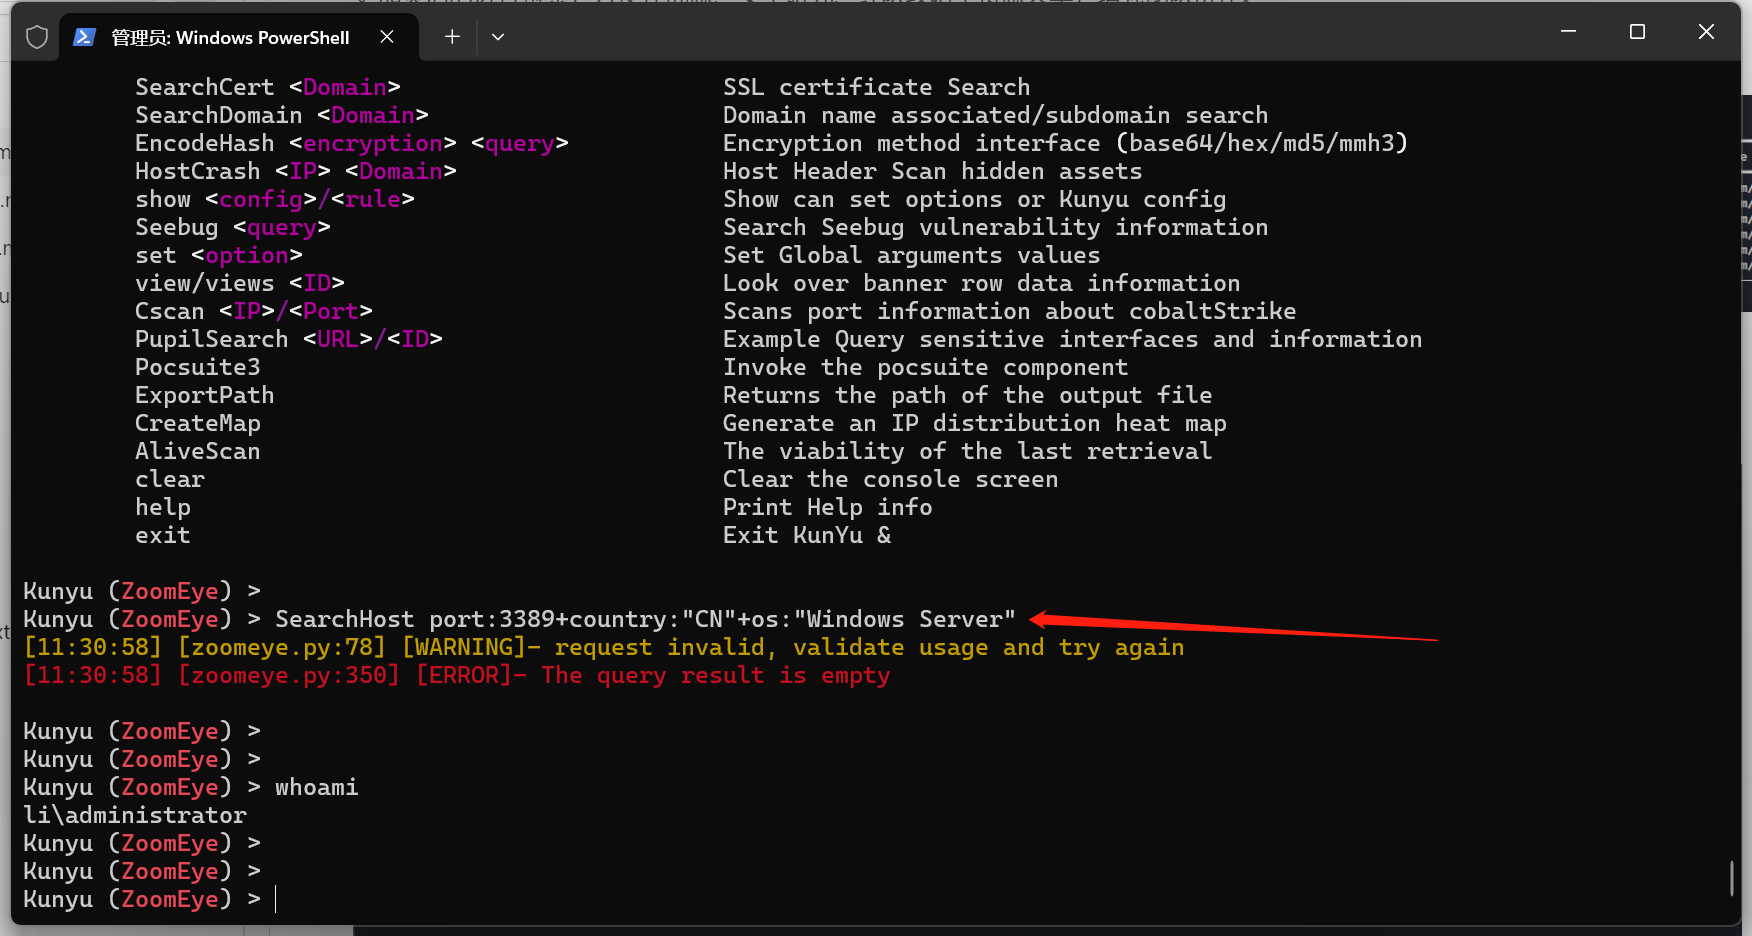Click 'Exit KunYu &' description text
Viewport: 1752px width, 936px height.
coord(806,535)
